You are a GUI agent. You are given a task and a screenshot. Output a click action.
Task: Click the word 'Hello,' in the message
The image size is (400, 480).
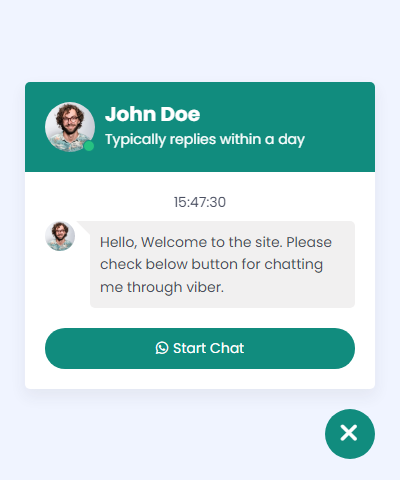[x=118, y=242]
